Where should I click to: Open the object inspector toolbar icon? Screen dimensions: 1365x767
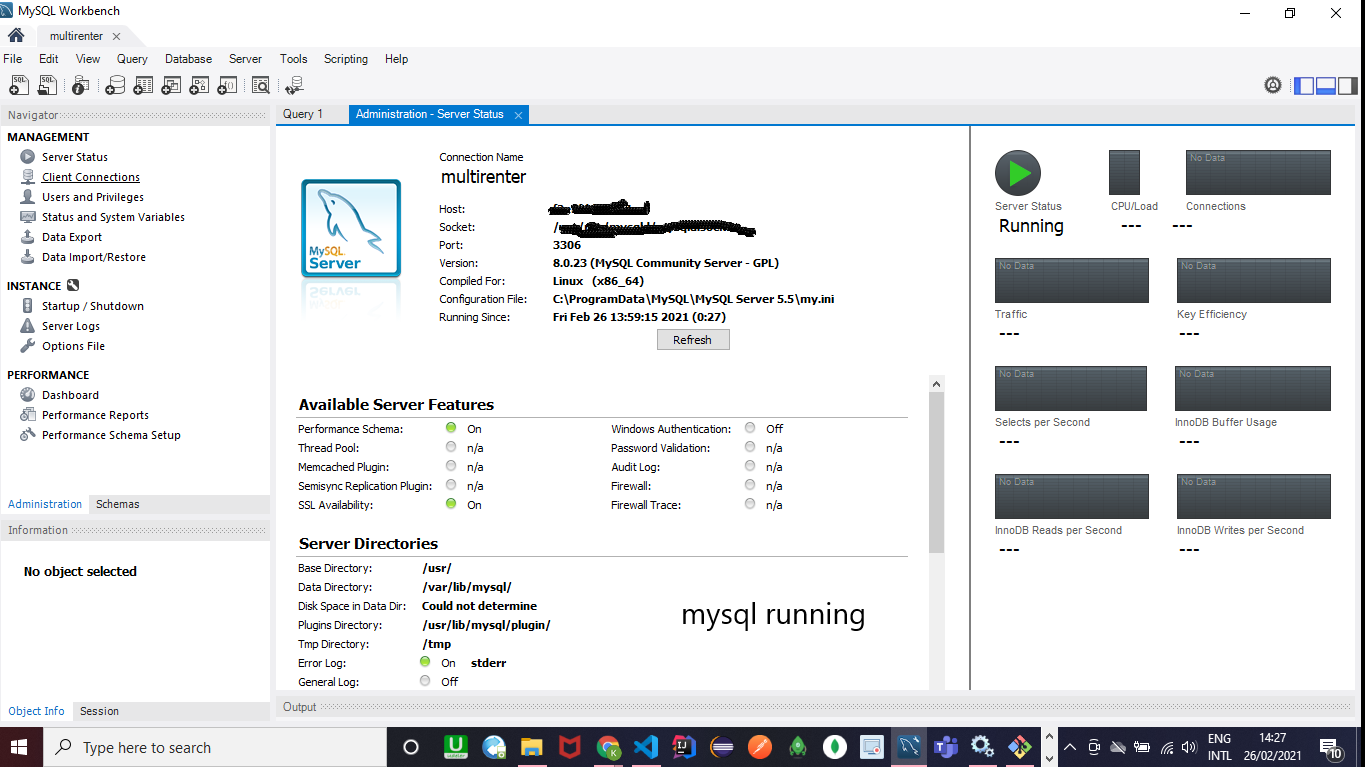click(81, 85)
